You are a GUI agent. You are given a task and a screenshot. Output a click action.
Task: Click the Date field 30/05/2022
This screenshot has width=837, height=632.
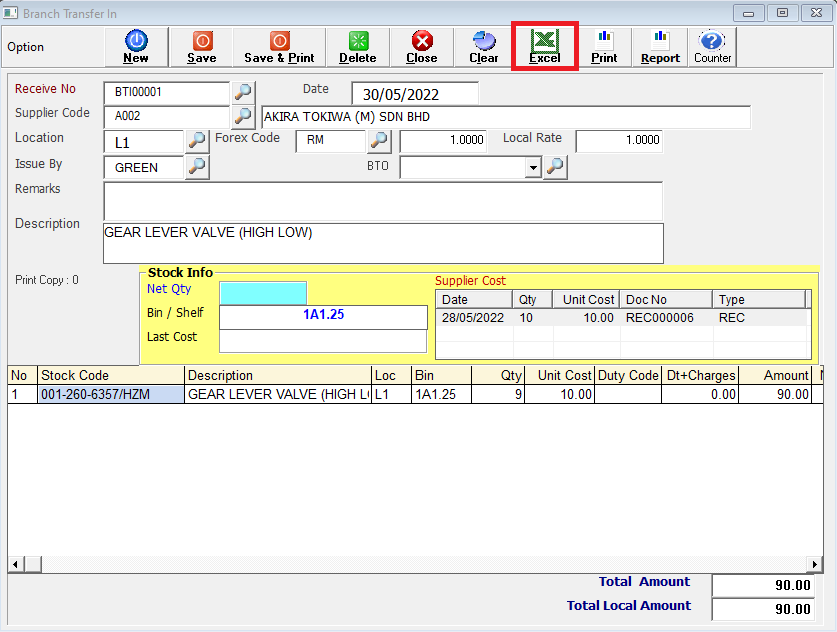(x=415, y=94)
